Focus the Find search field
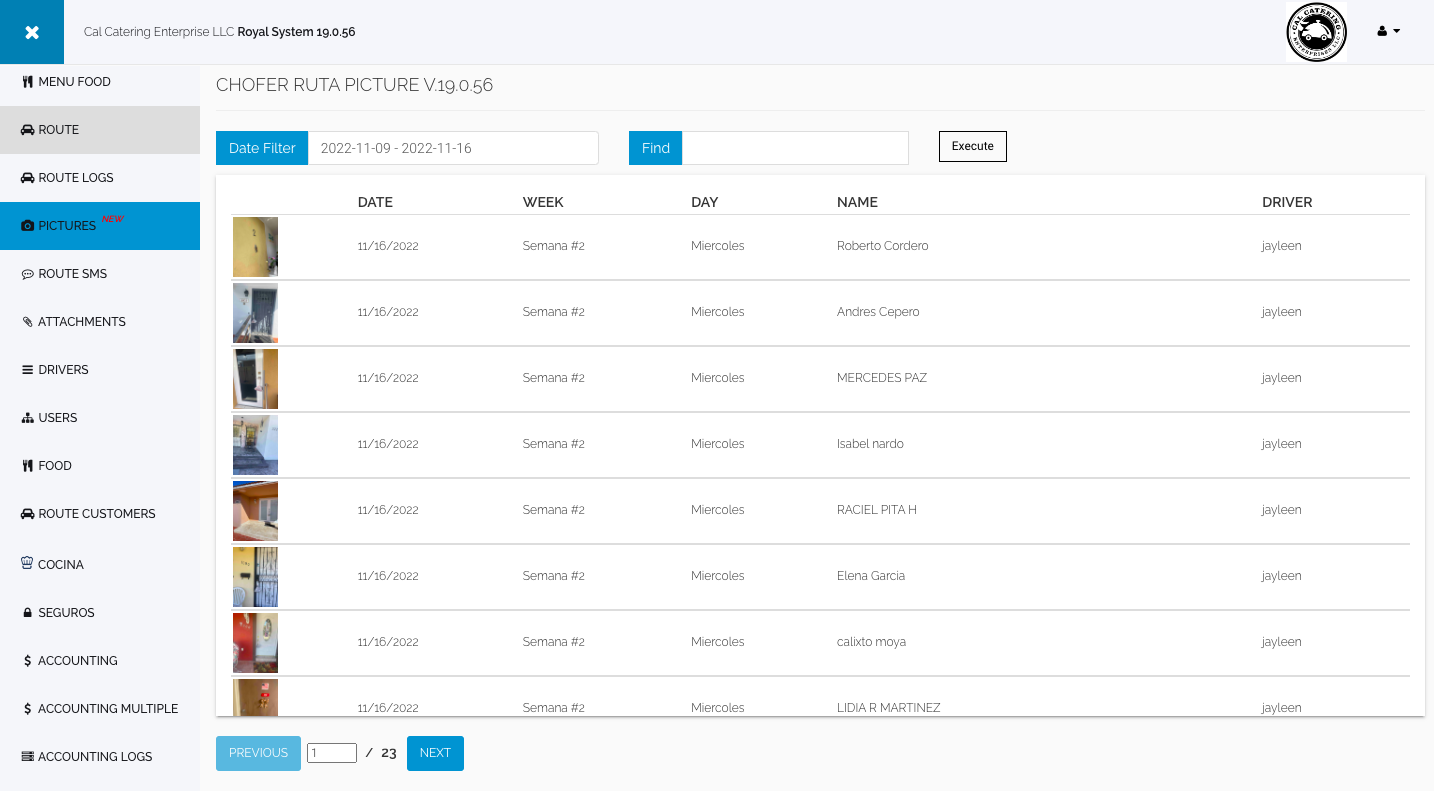The width and height of the screenshot is (1434, 791). click(794, 148)
